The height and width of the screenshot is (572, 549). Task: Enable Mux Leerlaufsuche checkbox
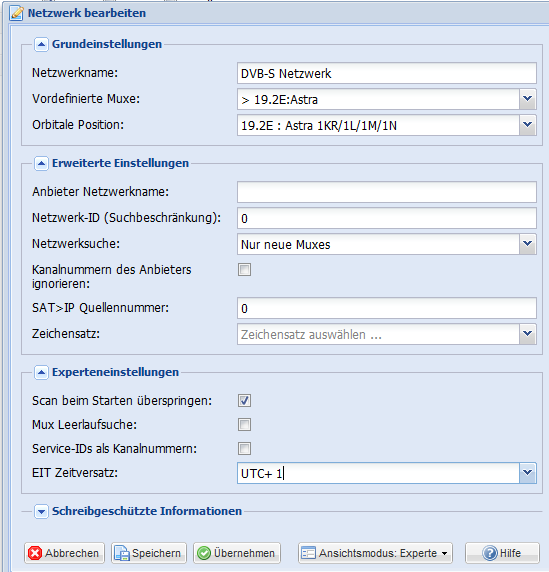click(x=244, y=424)
